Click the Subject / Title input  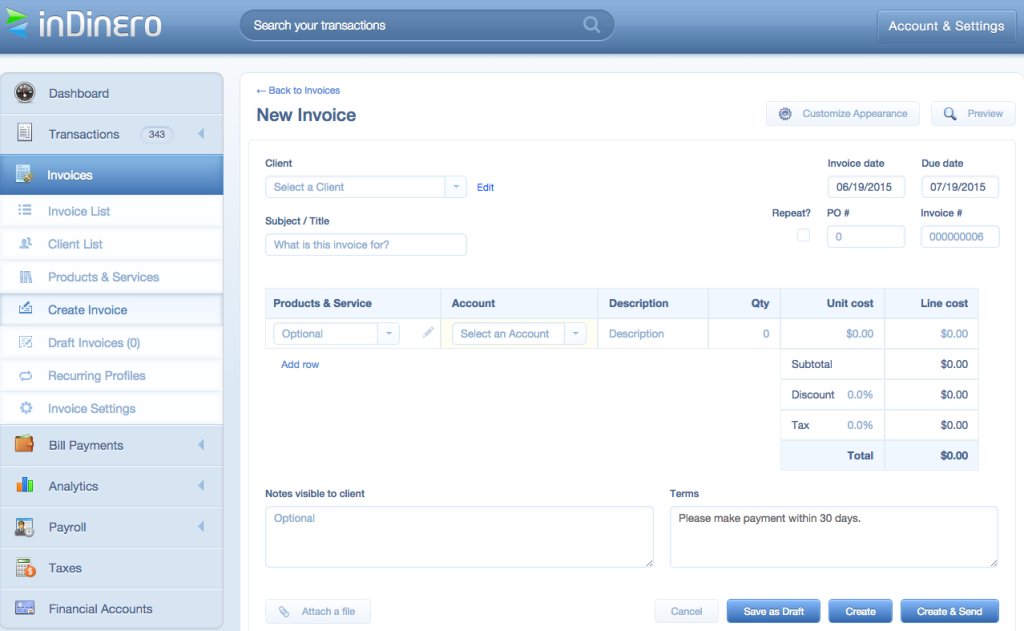(366, 244)
